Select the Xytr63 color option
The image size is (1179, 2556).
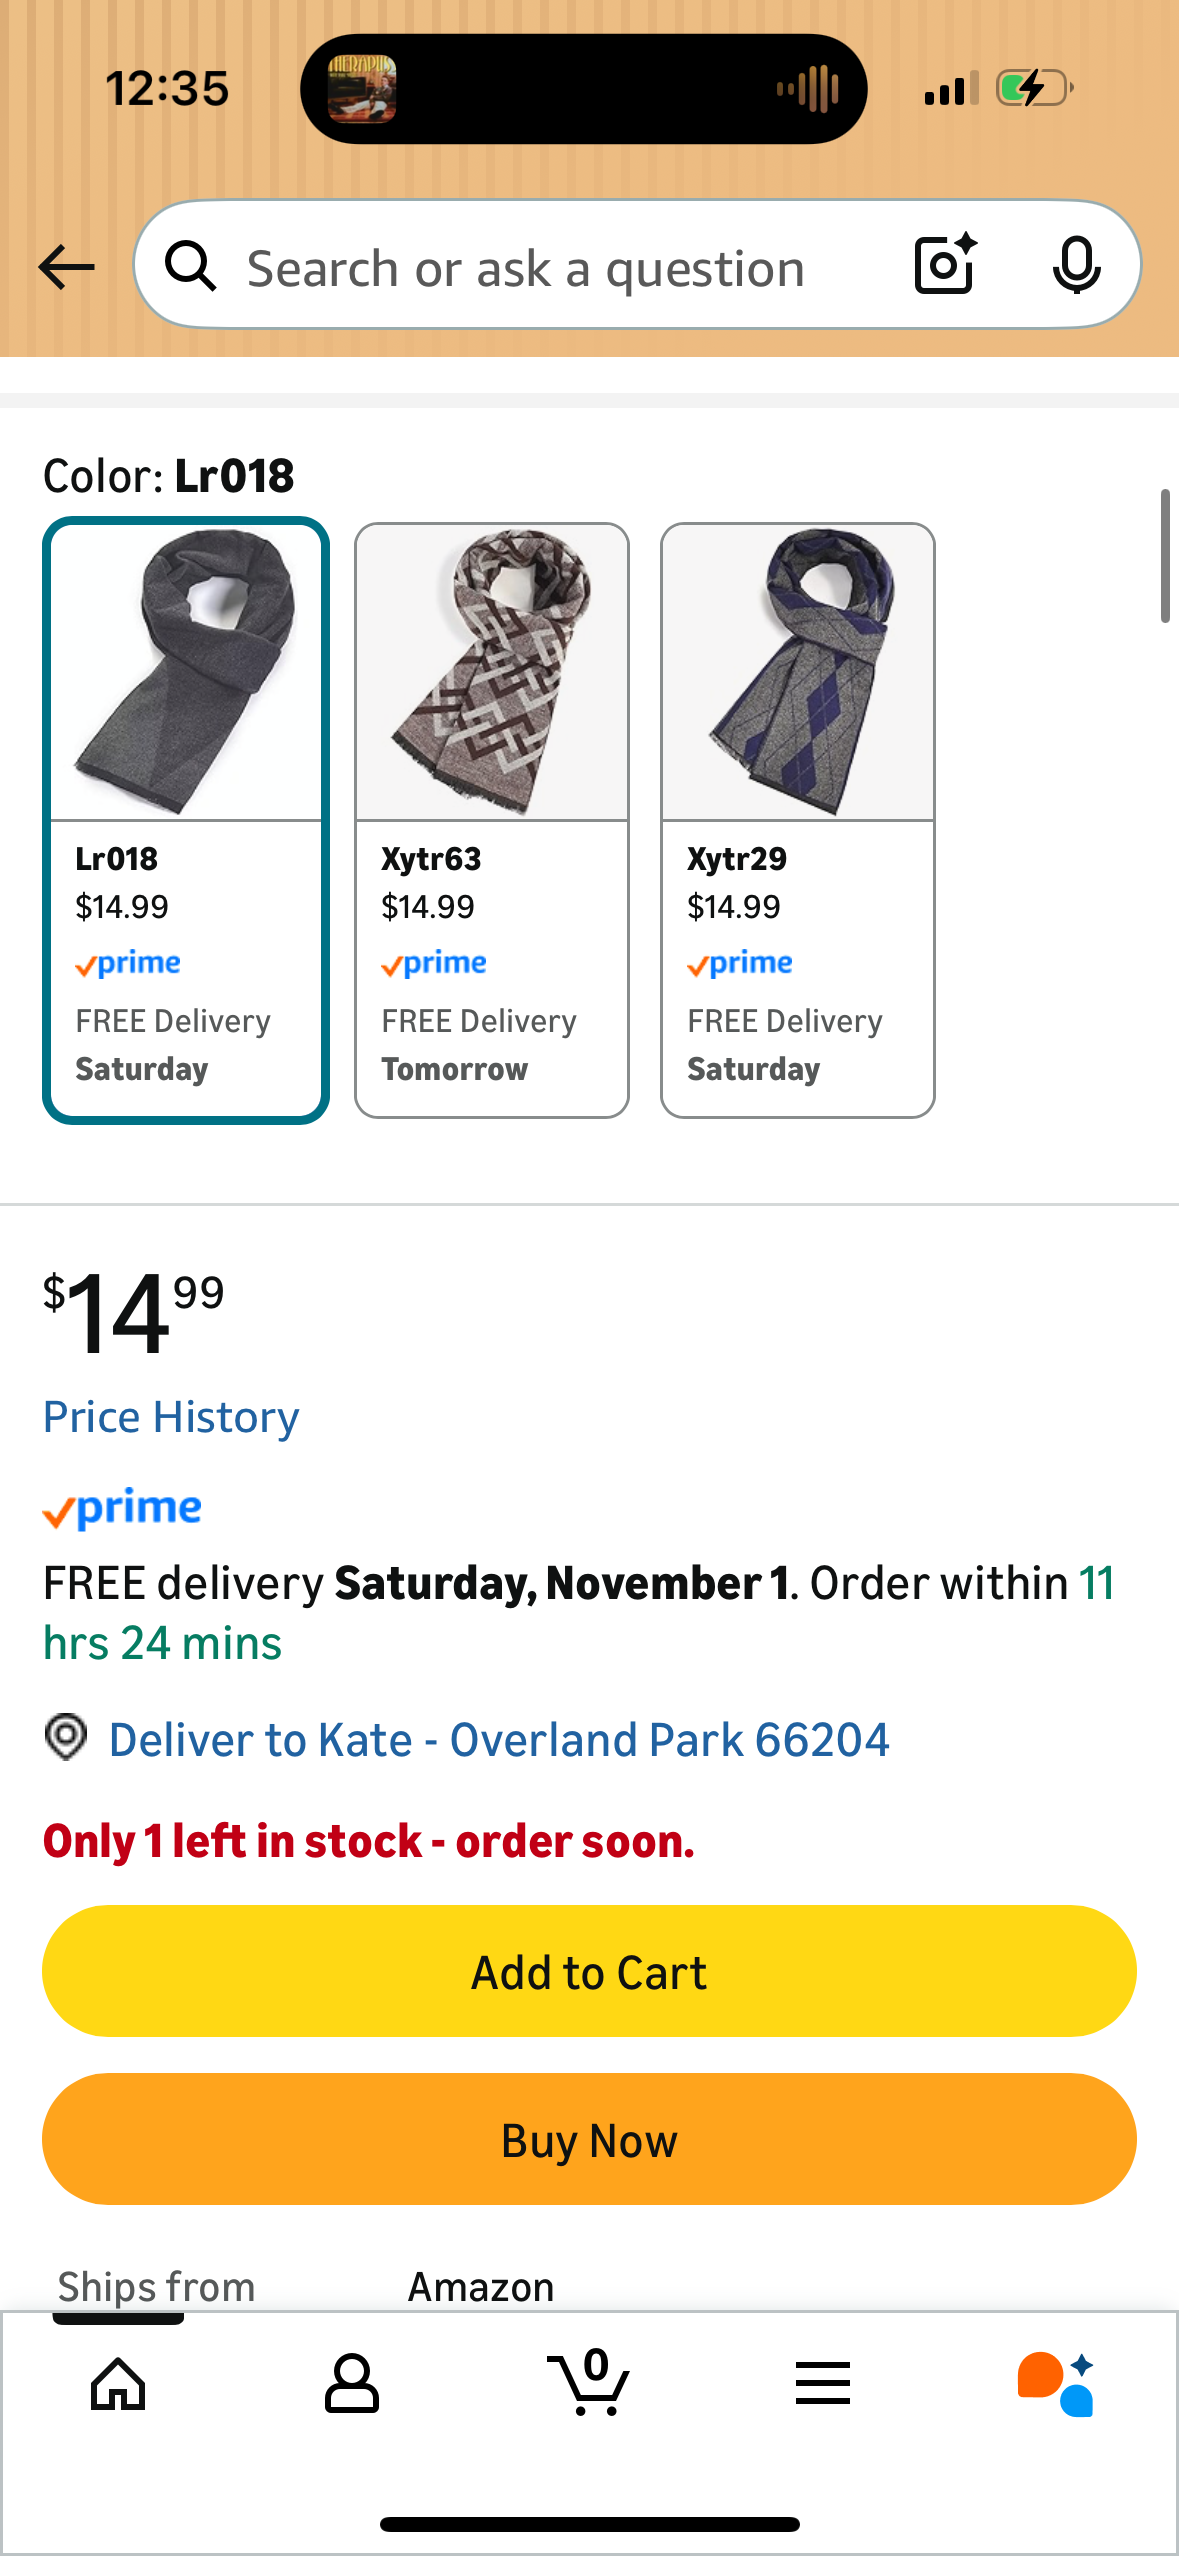tap(492, 820)
